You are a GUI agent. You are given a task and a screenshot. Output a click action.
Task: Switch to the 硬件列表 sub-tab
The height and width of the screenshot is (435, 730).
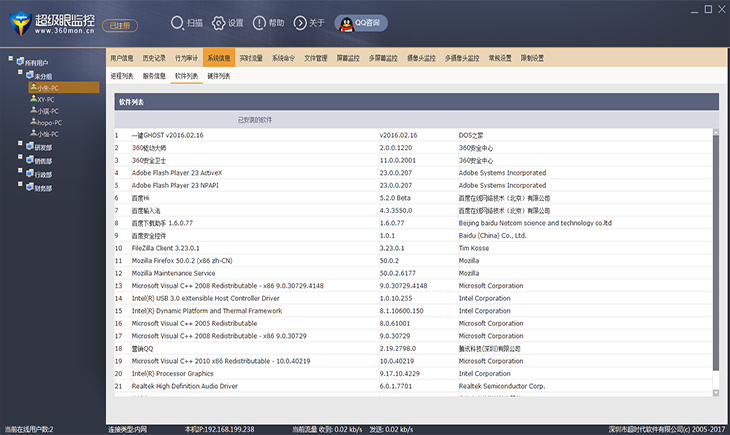coord(217,75)
